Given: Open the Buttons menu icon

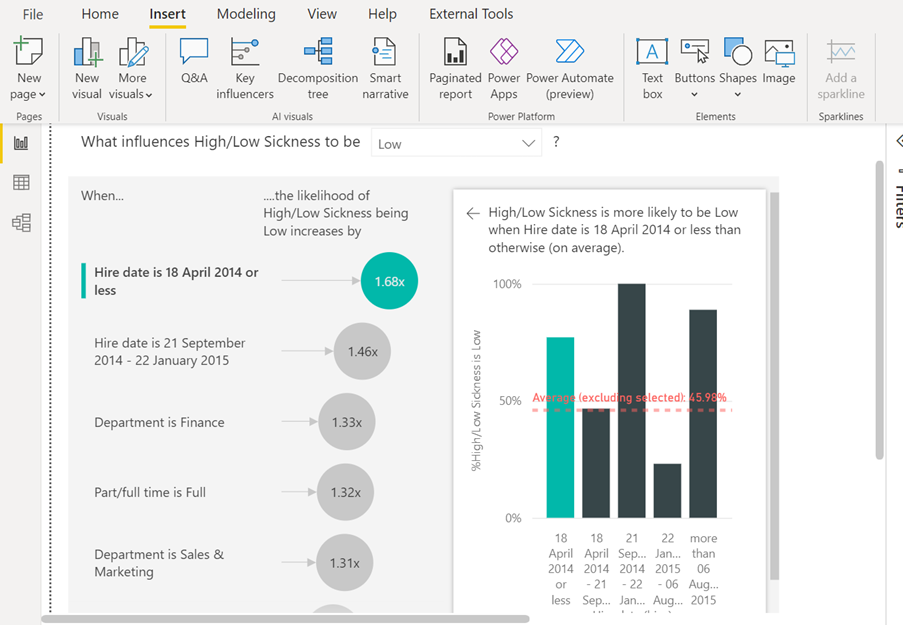Looking at the screenshot, I should tap(695, 51).
